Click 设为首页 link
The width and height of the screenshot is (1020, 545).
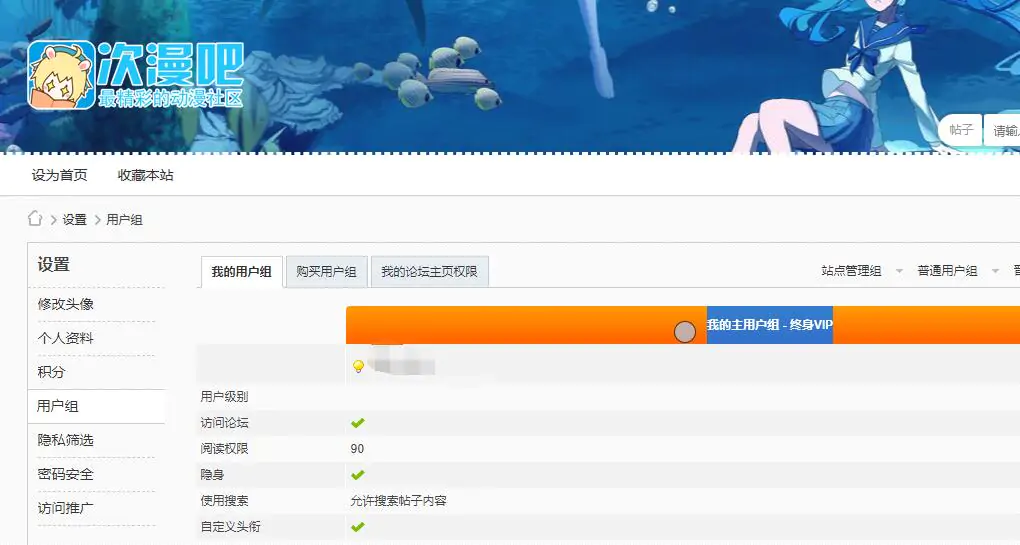59,175
